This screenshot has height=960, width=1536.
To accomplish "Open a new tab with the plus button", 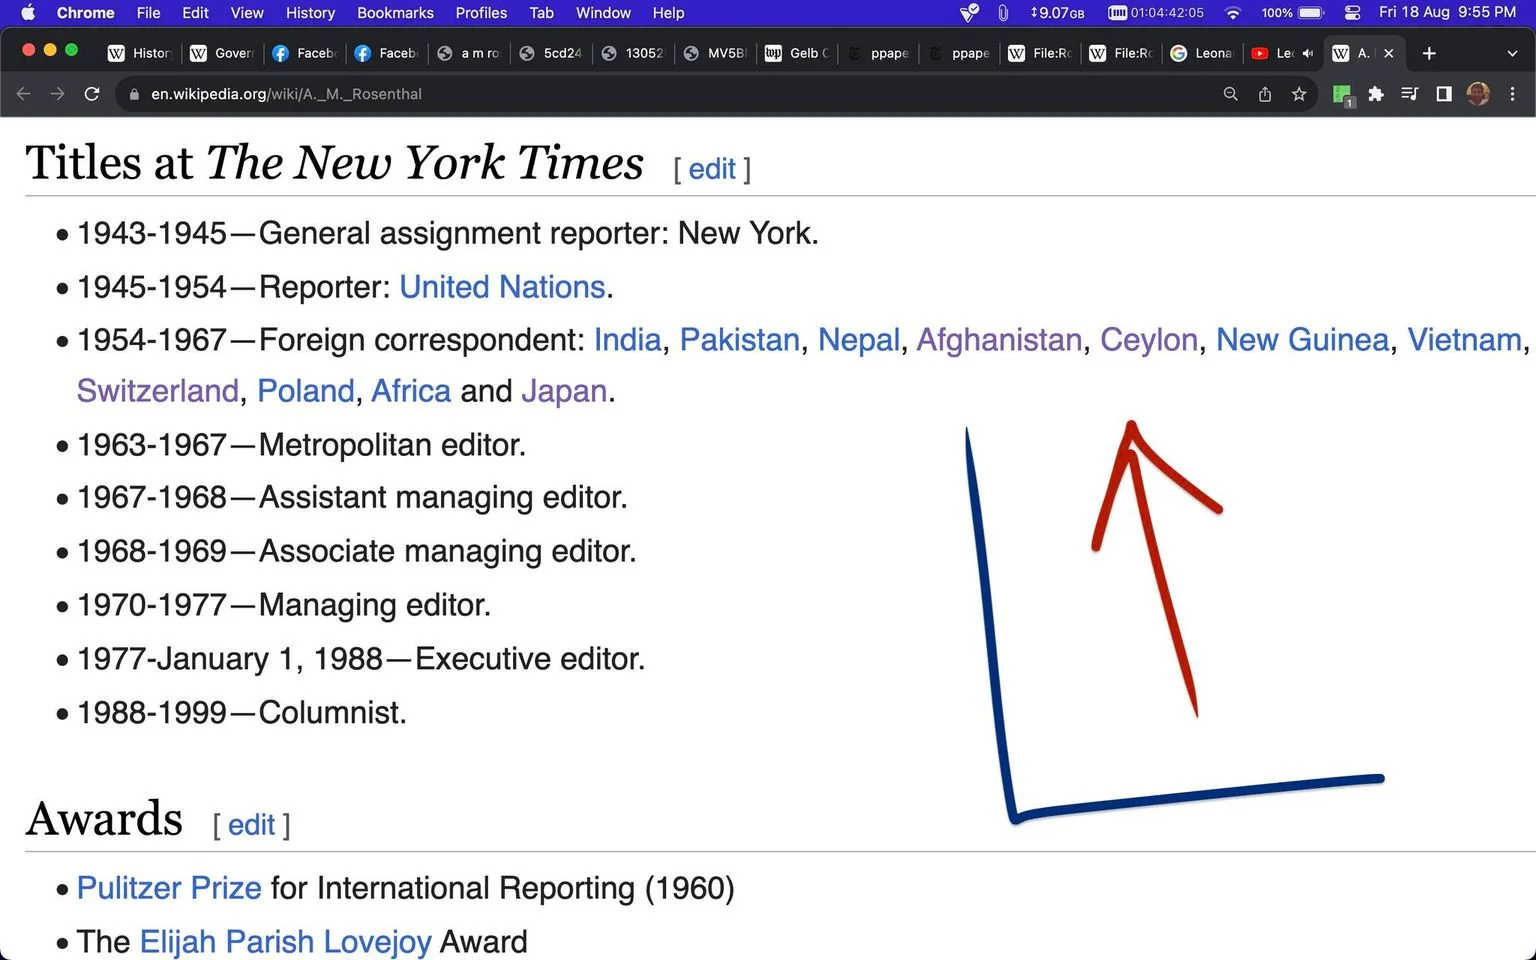I will click(x=1429, y=53).
